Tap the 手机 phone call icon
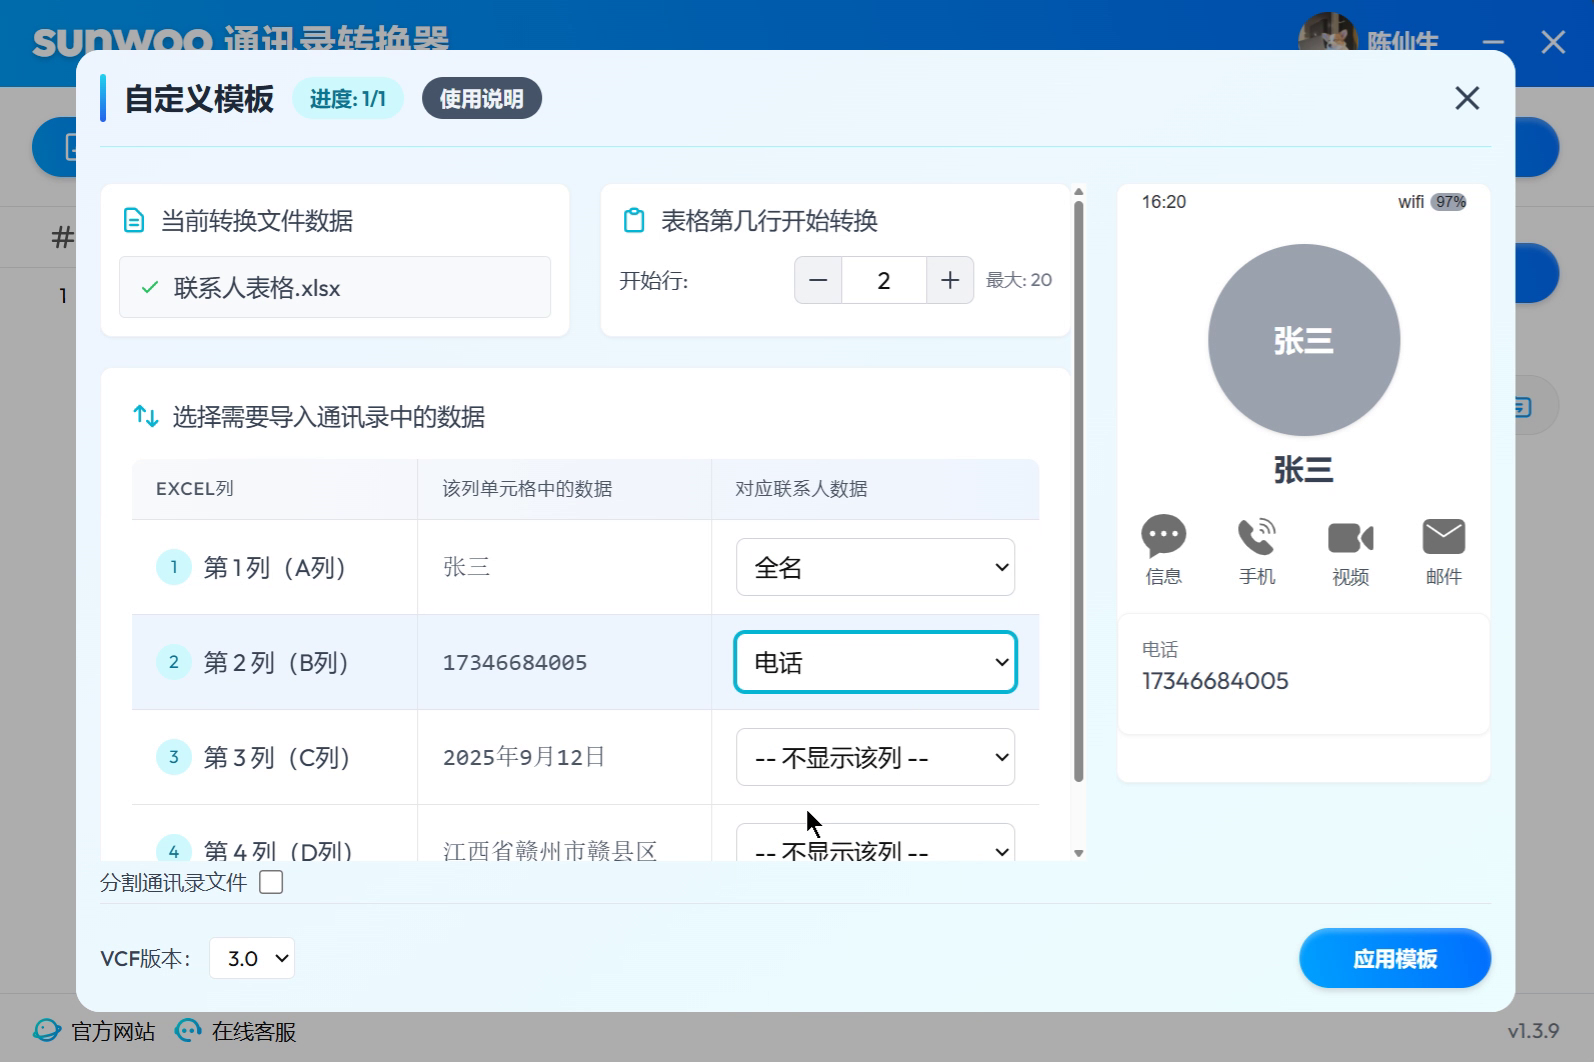Image resolution: width=1594 pixels, height=1062 pixels. pos(1257,536)
